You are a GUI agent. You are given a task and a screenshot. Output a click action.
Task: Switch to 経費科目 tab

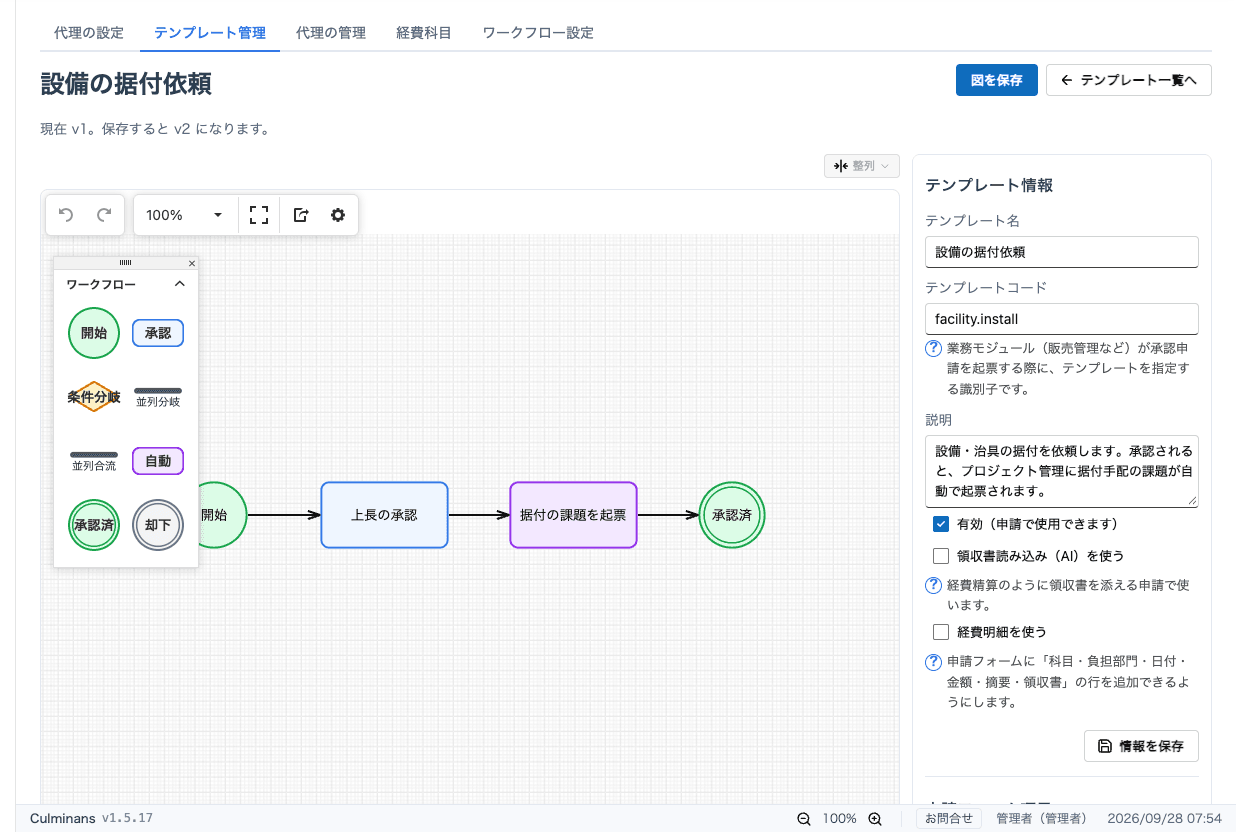tap(424, 33)
